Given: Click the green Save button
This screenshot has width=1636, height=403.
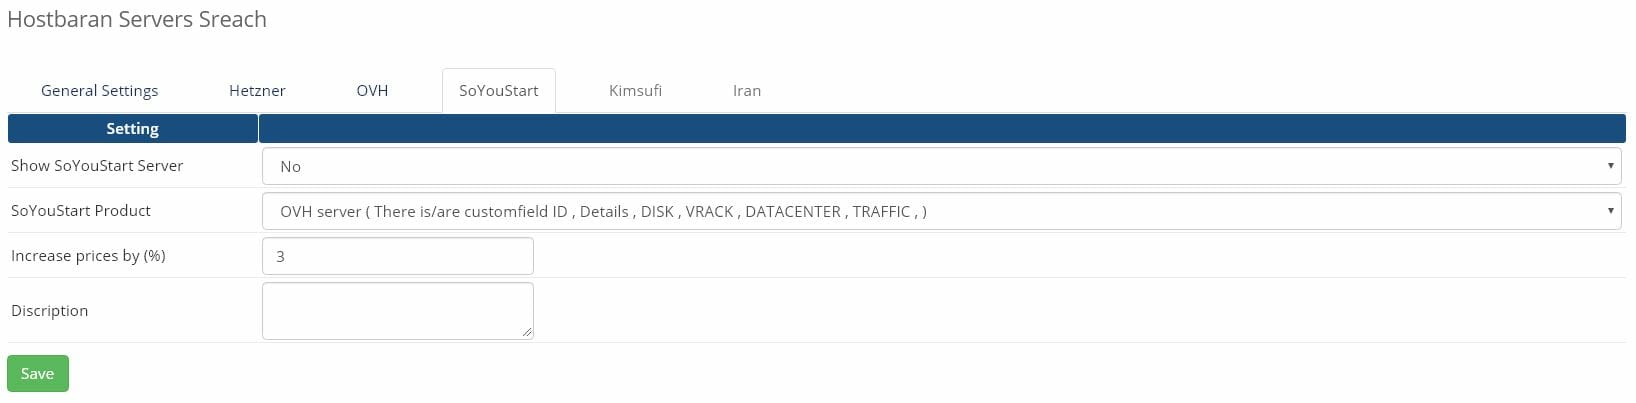Looking at the screenshot, I should pos(38,373).
